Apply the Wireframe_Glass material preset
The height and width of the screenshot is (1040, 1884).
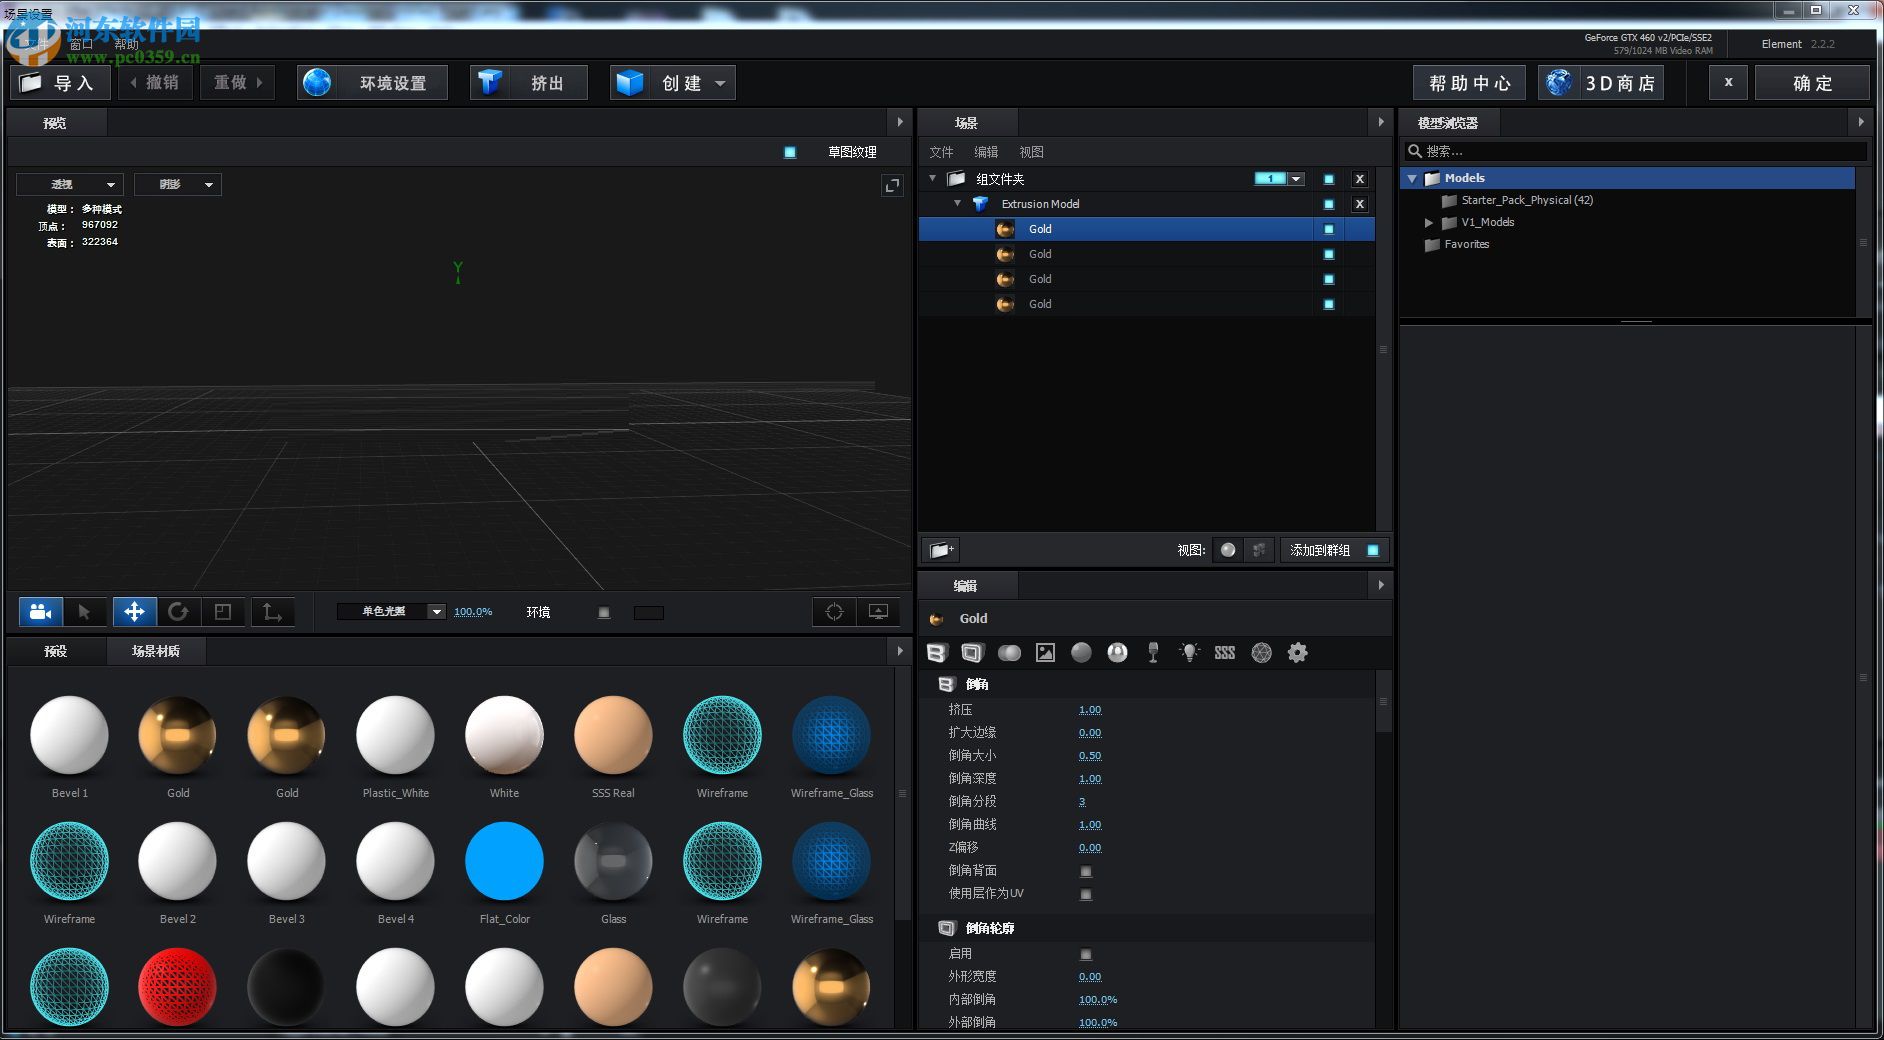[831, 735]
